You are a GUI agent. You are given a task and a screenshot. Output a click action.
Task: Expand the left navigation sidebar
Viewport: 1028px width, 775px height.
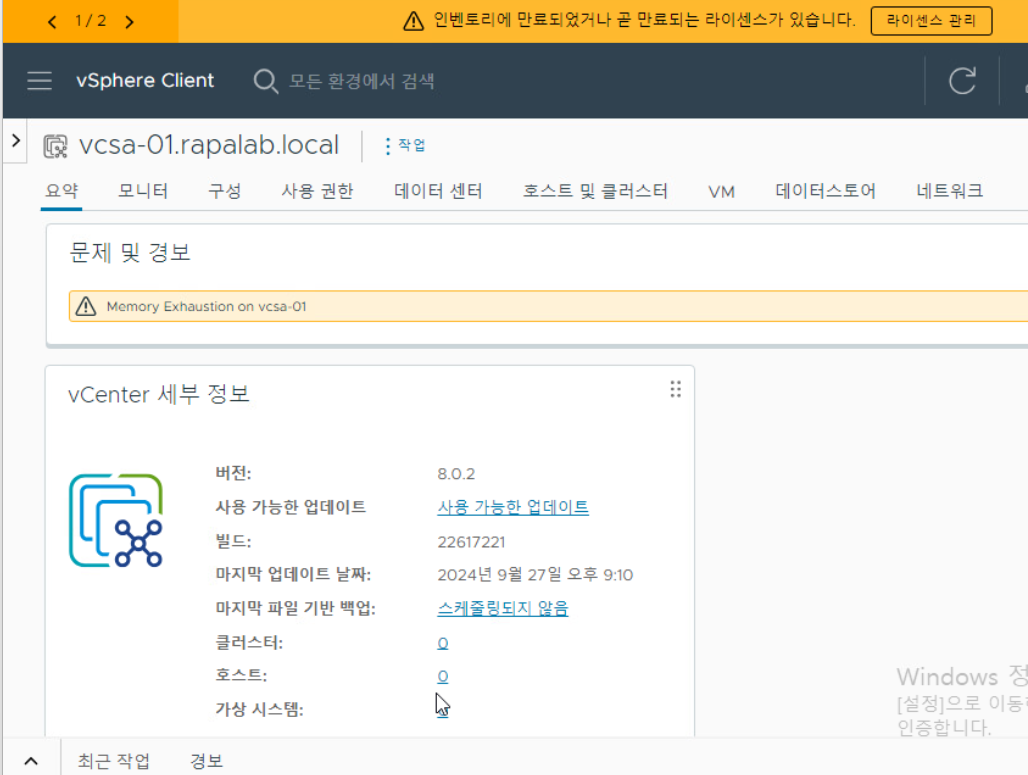(16, 140)
